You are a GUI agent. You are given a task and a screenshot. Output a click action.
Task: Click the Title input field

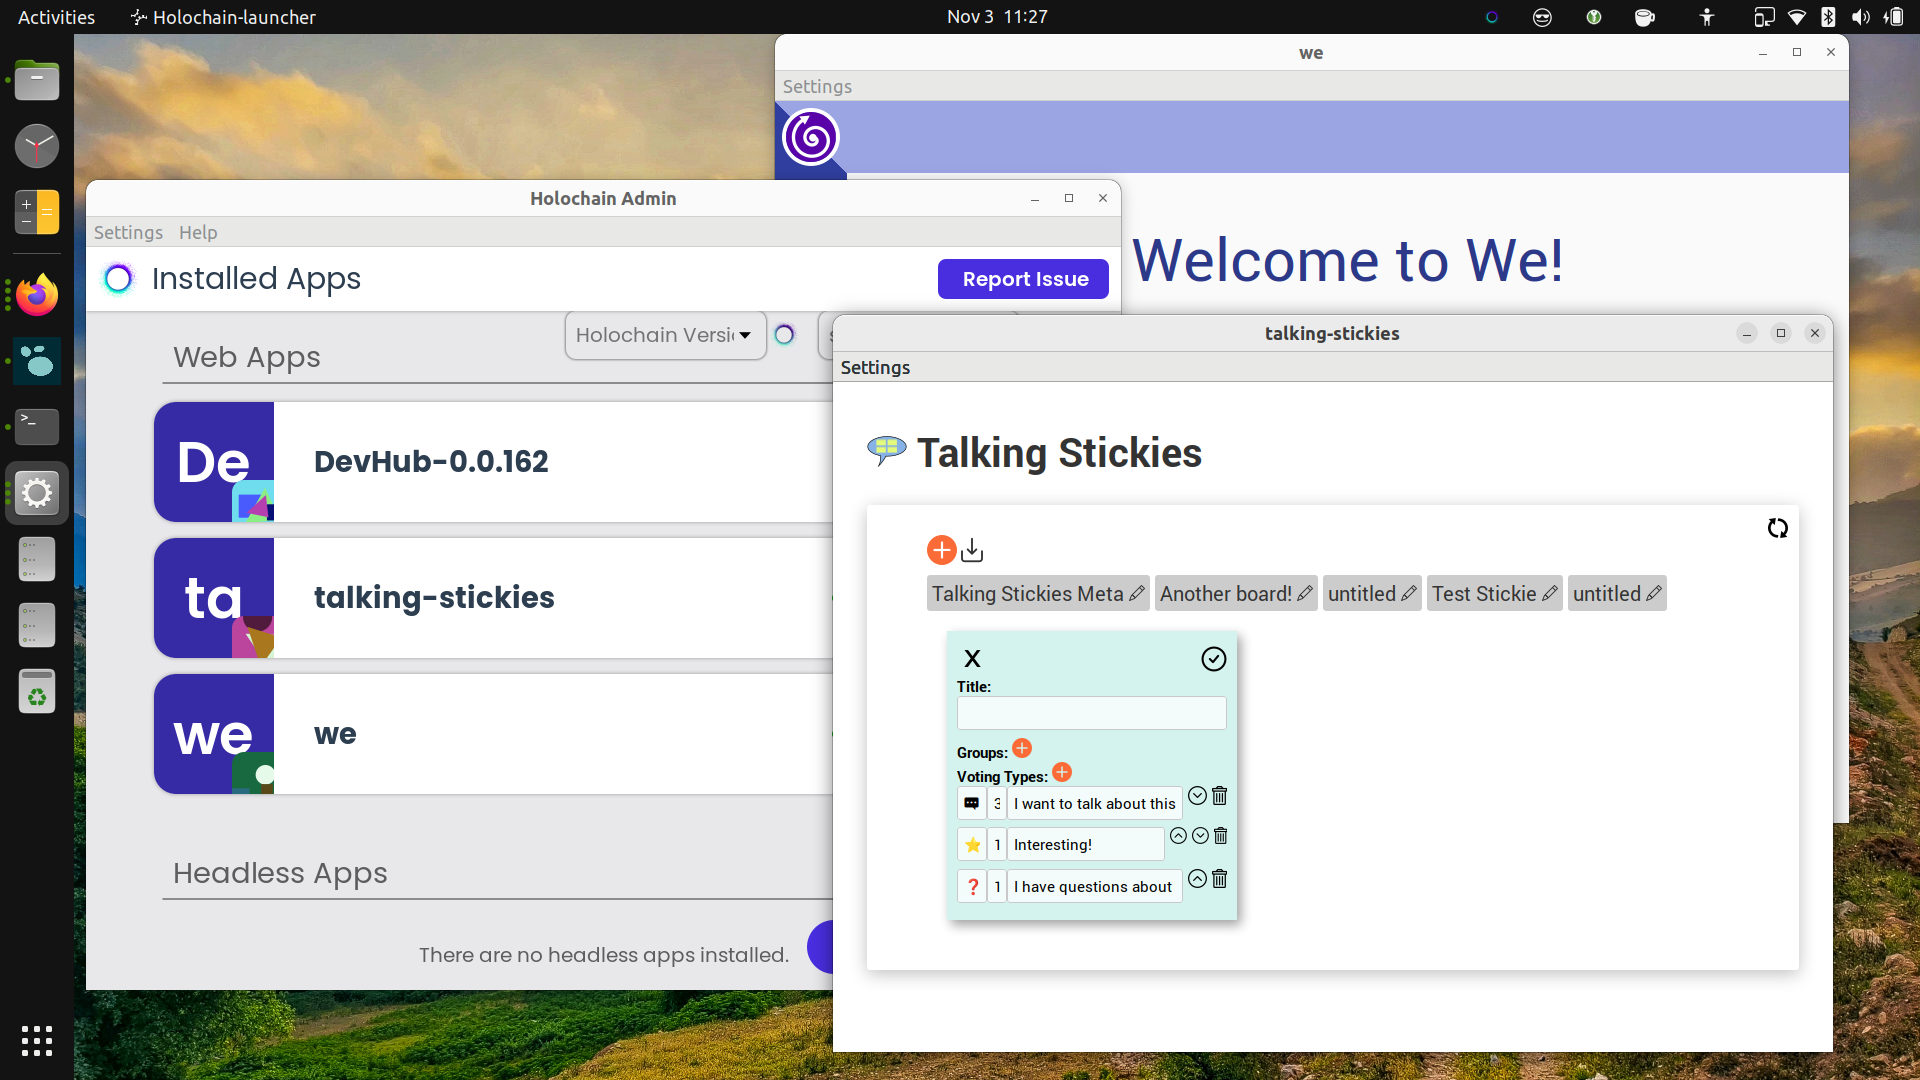(x=1091, y=713)
